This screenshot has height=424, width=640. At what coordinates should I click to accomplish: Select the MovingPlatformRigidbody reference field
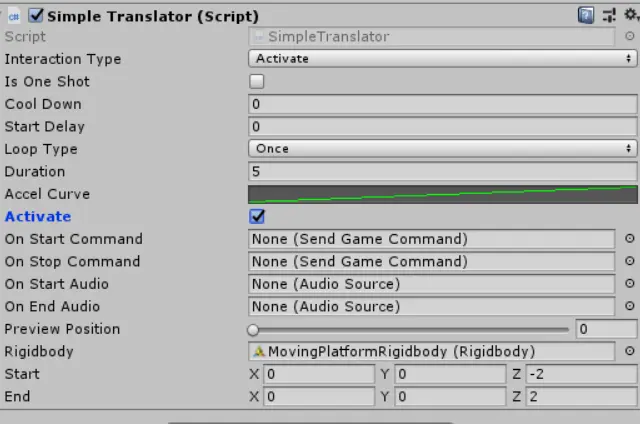point(431,351)
